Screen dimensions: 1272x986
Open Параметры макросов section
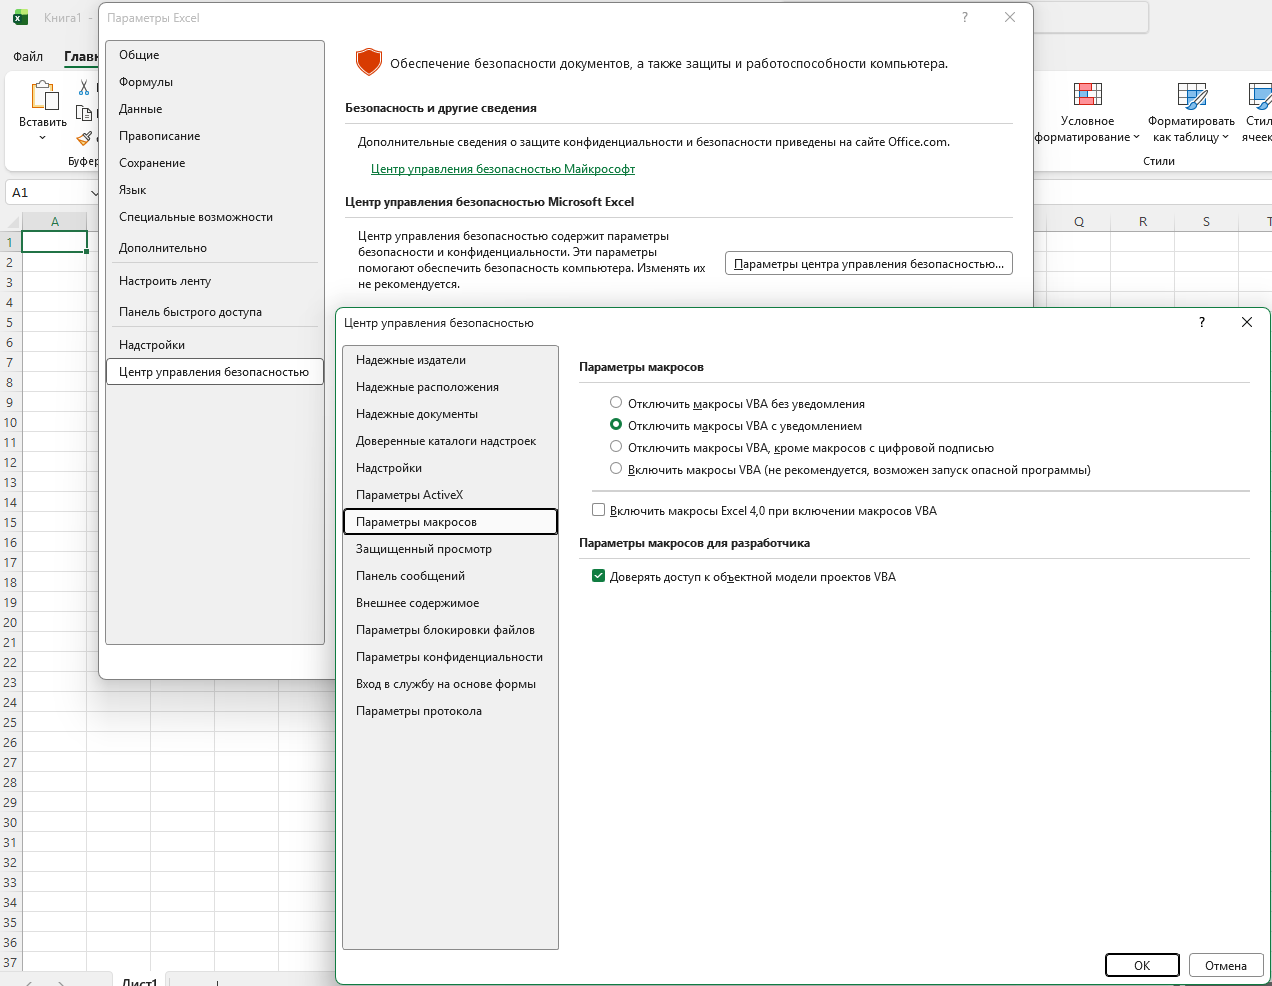click(x=450, y=522)
